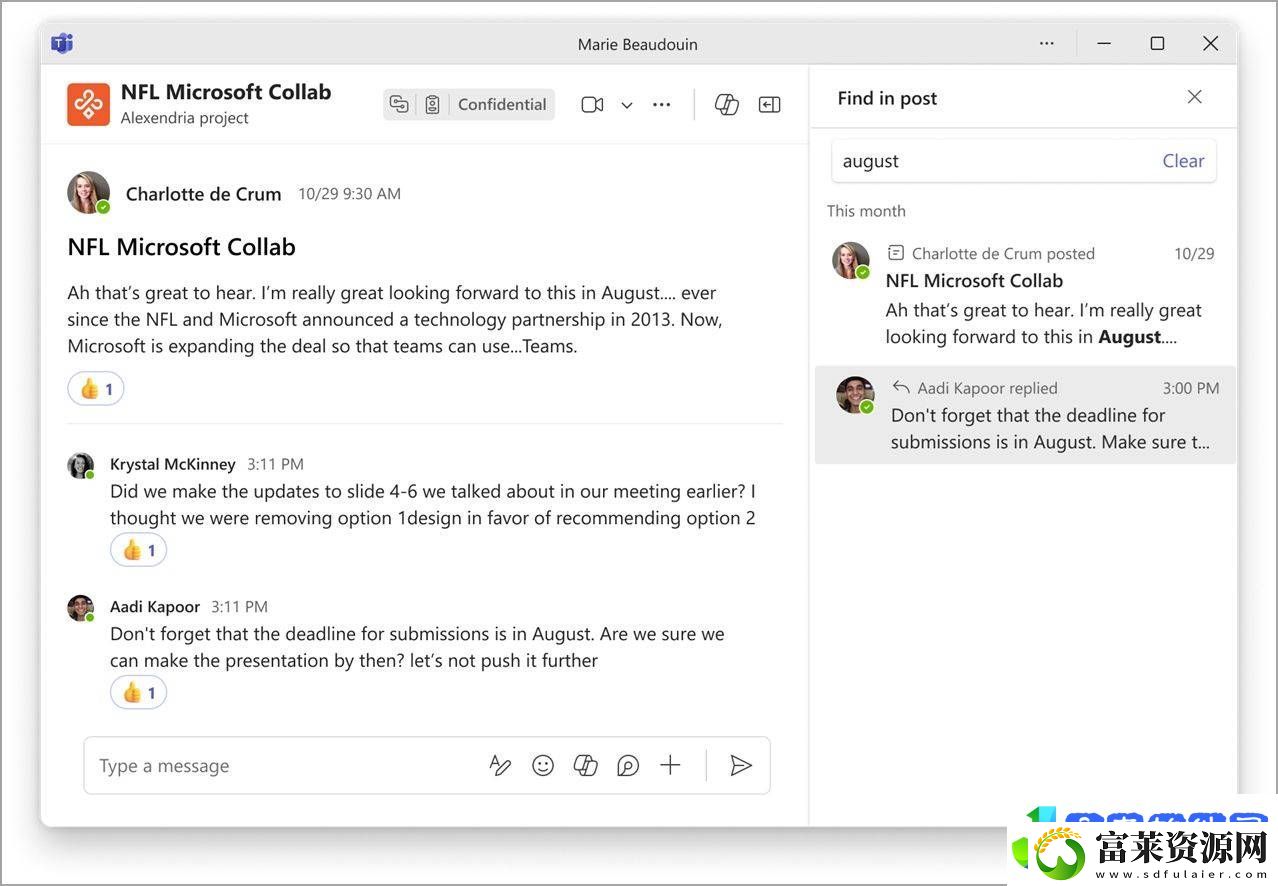Click the search field containing august
Image resolution: width=1278 pixels, height=886 pixels.
coord(1024,161)
